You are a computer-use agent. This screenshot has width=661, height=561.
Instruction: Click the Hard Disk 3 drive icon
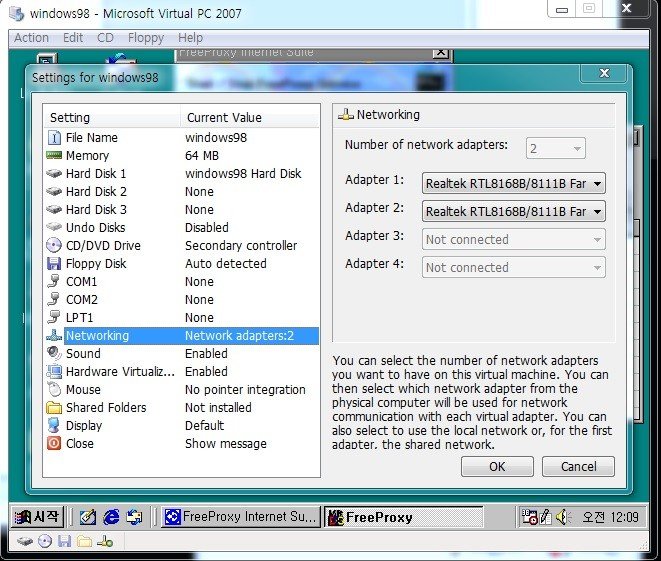tap(54, 209)
